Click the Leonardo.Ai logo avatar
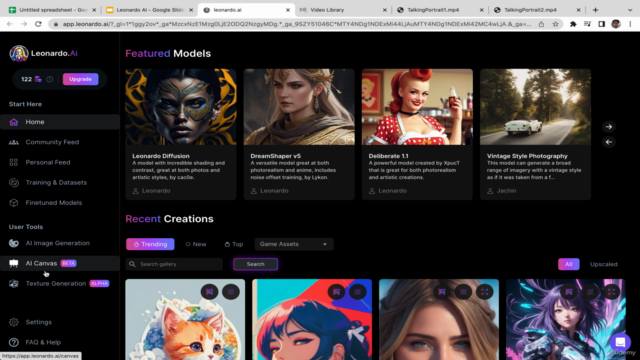 pos(19,53)
